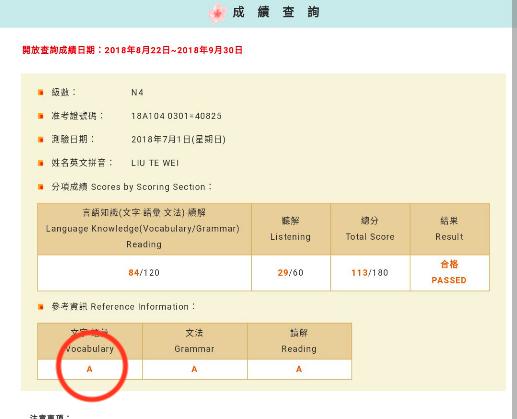The height and width of the screenshot is (419, 517).
Task: Click the Scores by Scoring Section label
Action: click(x=132, y=187)
